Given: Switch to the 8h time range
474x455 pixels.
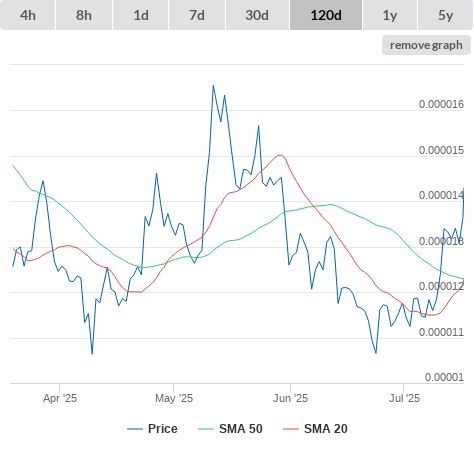Looking at the screenshot, I should tap(84, 15).
